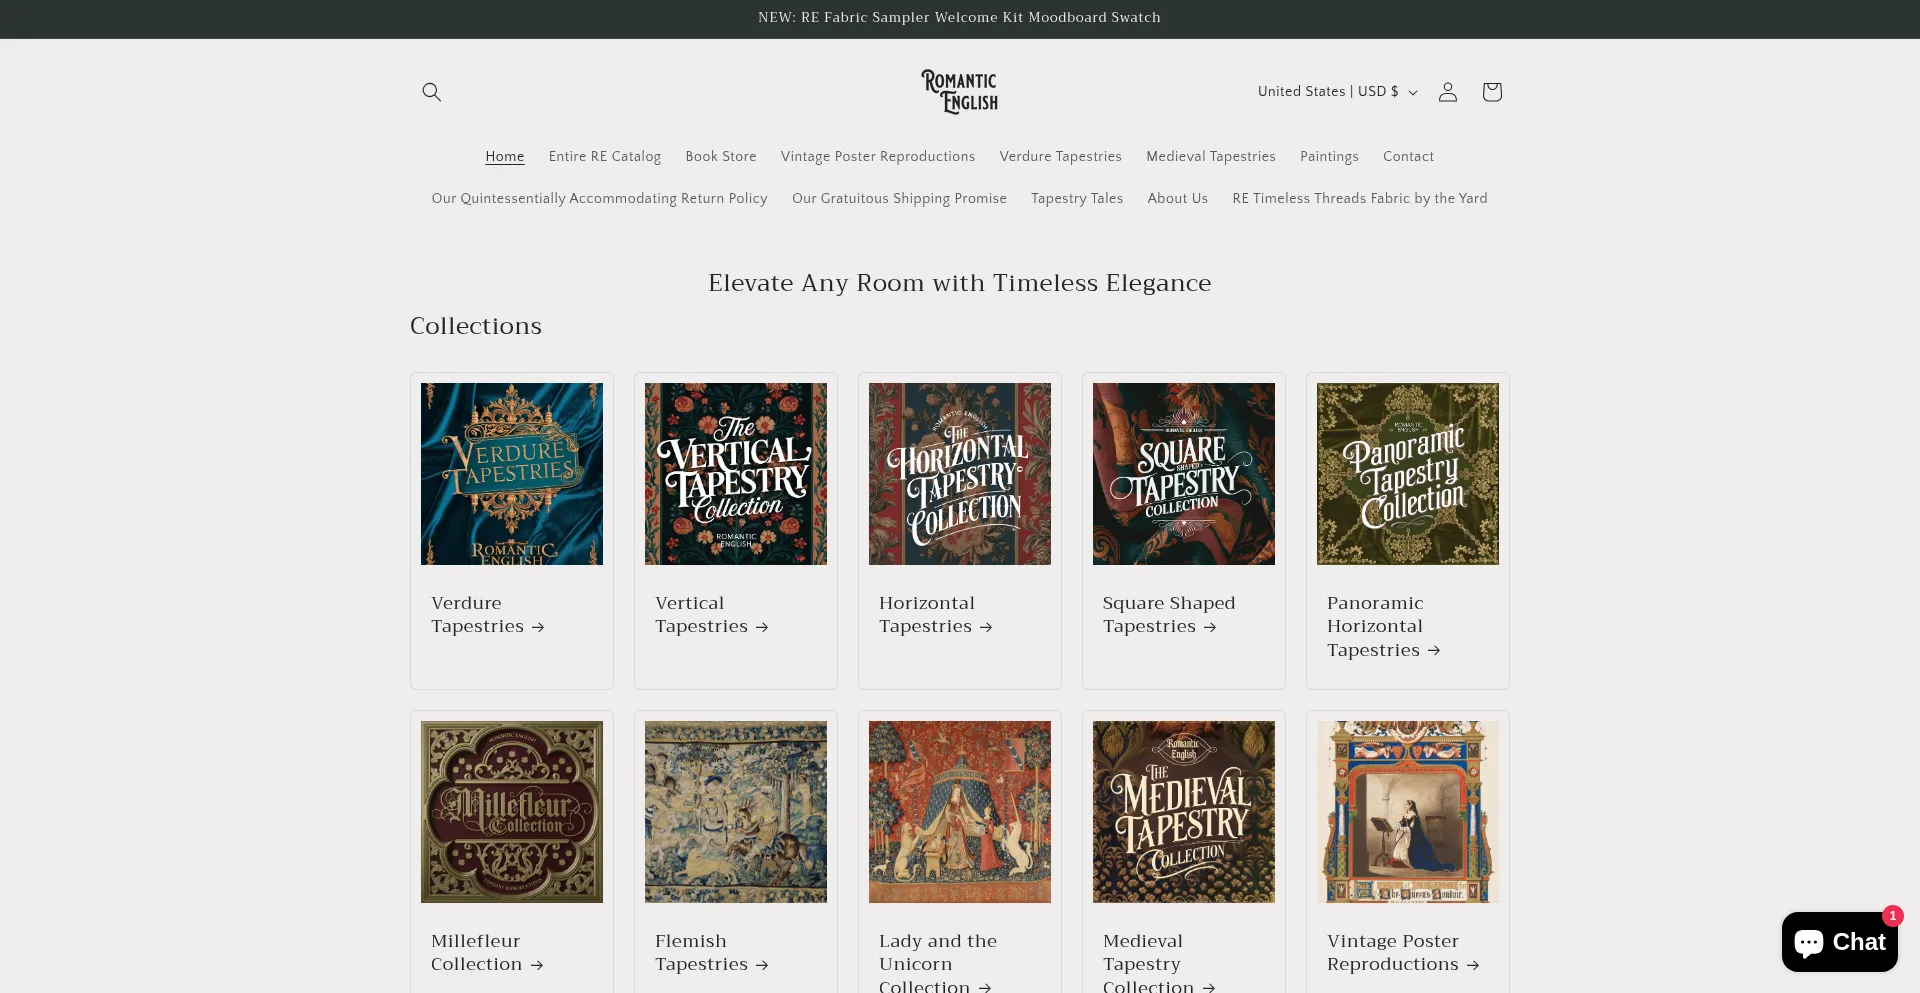The width and height of the screenshot is (1920, 993).
Task: Open the Millefleur Collection thumbnail
Action: point(512,812)
